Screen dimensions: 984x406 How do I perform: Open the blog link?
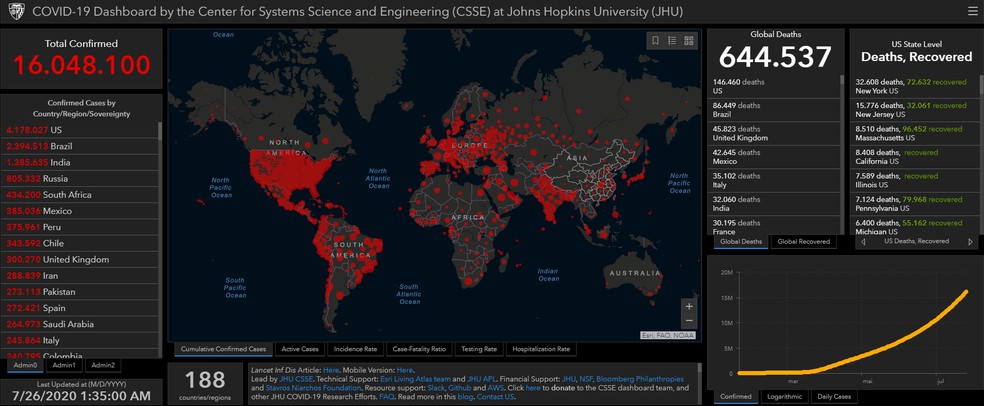(x=464, y=397)
